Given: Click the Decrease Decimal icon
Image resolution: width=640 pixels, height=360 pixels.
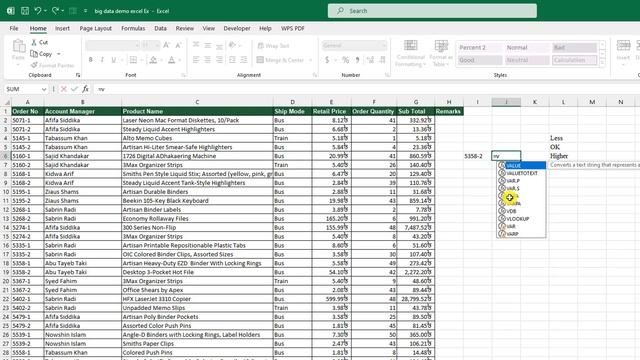Looking at the screenshot, I should click(382, 60).
